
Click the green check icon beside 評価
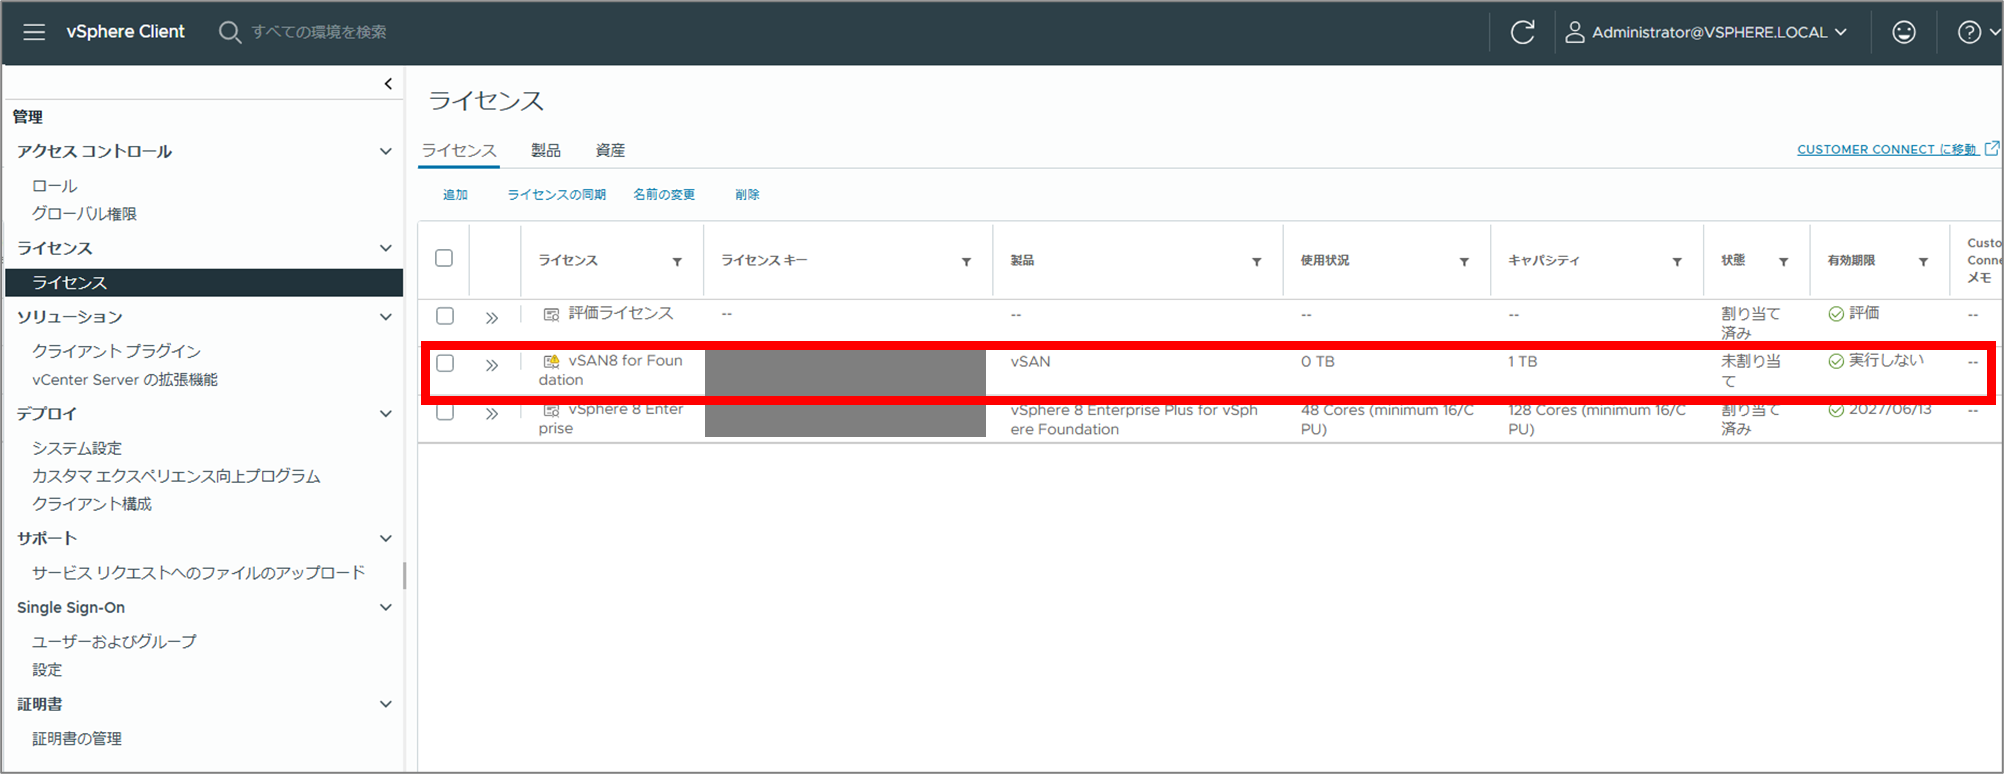(1836, 314)
